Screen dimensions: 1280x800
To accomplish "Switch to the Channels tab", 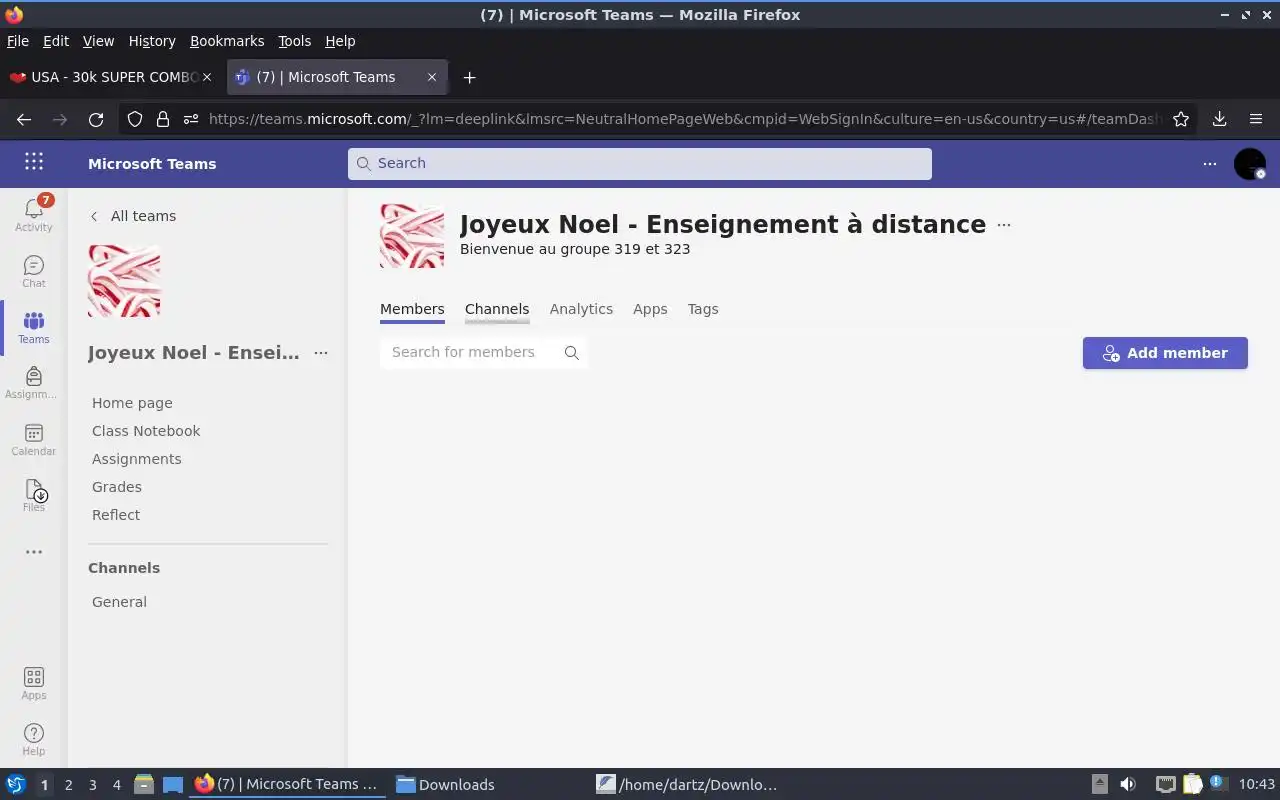I will (497, 309).
